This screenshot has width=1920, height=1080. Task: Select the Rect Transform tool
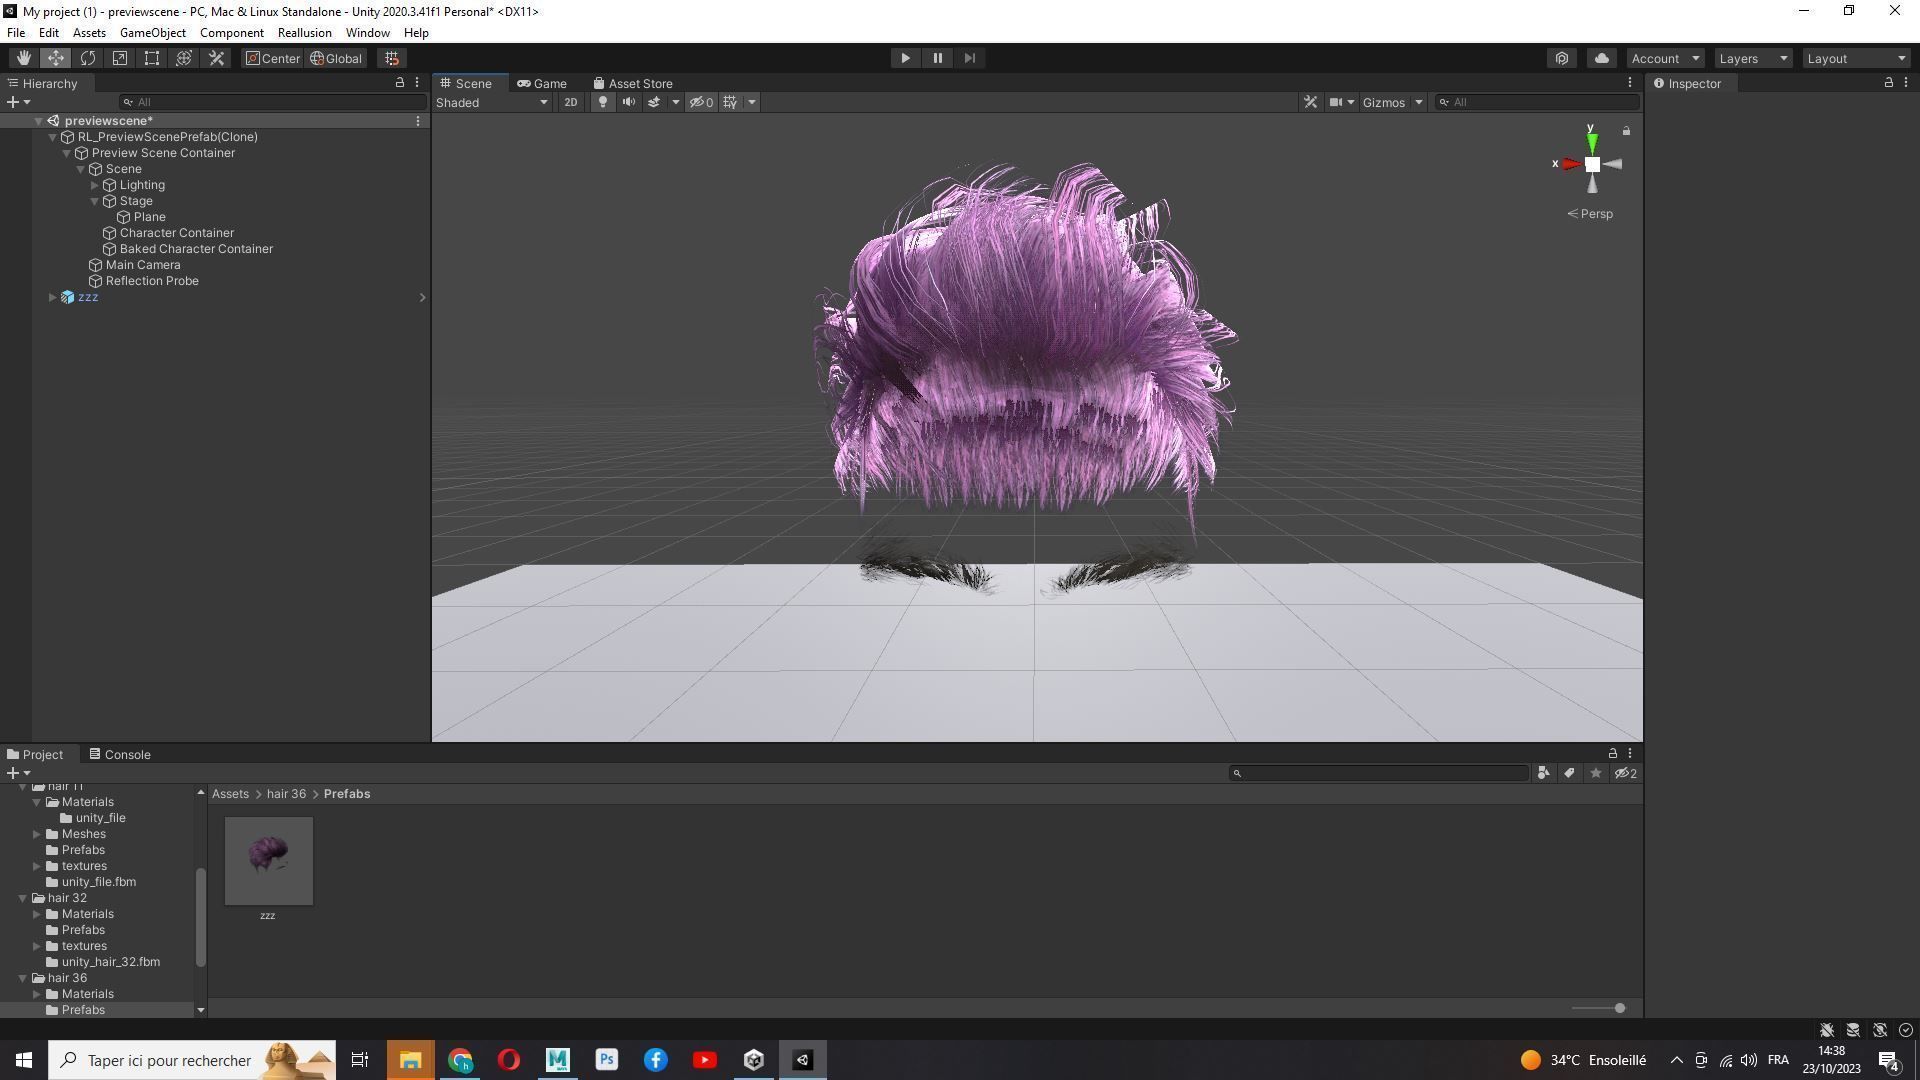coord(152,58)
